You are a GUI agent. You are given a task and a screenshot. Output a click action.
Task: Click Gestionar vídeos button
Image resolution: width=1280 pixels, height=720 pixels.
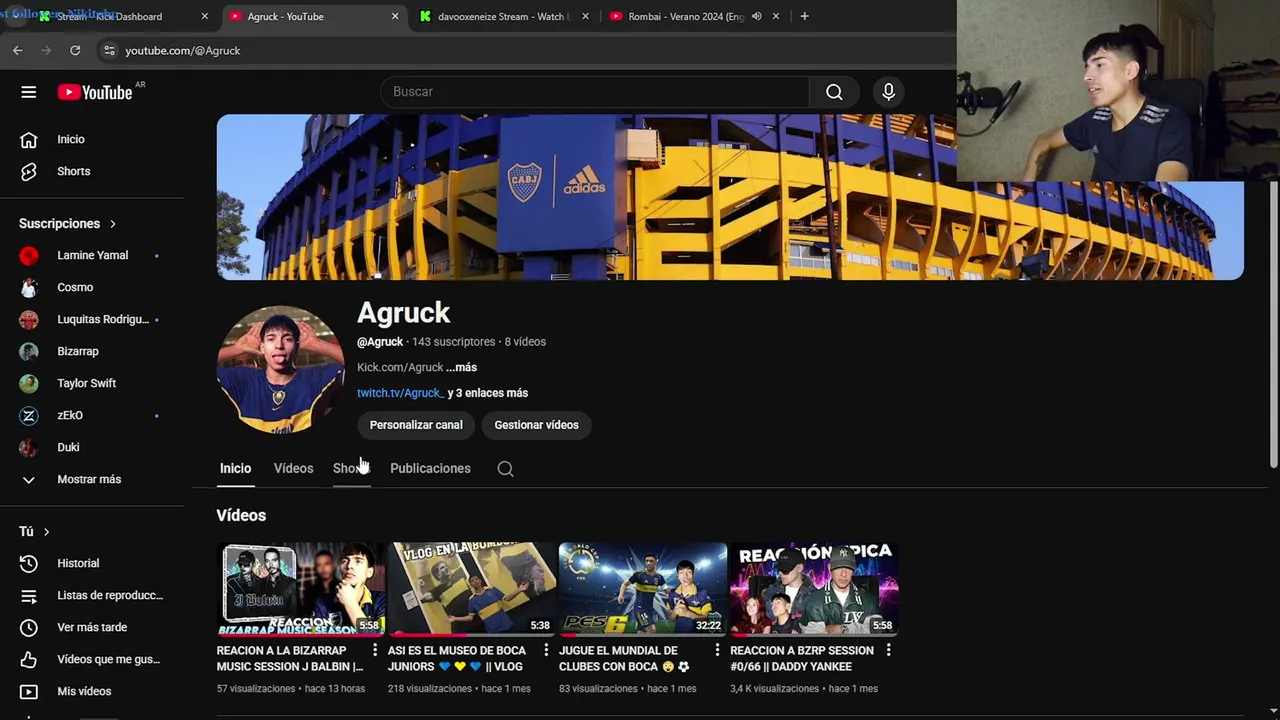[536, 425]
